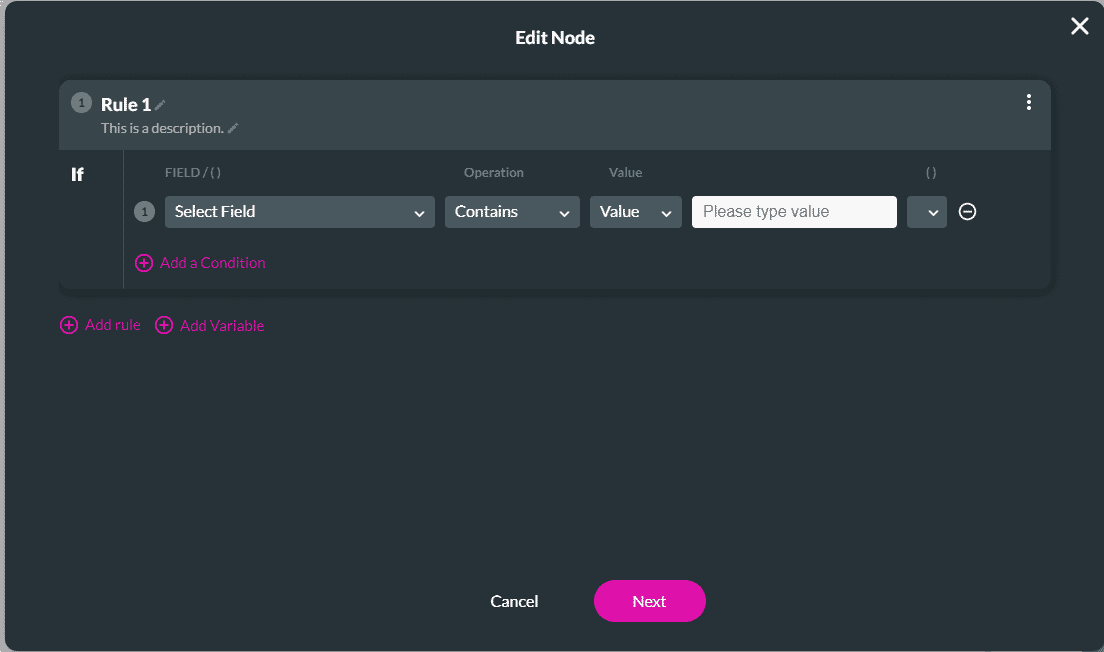Open the Value type dropdown

(635, 212)
